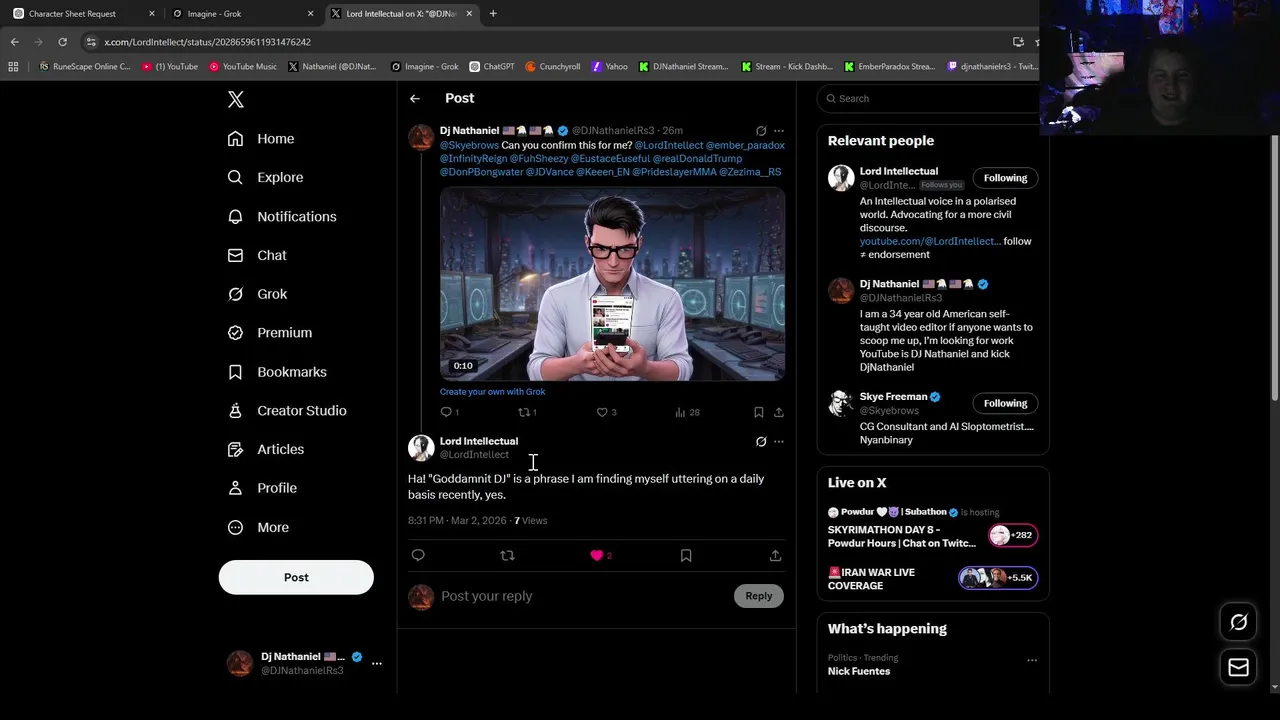Open Premium in the sidebar

pos(270,333)
